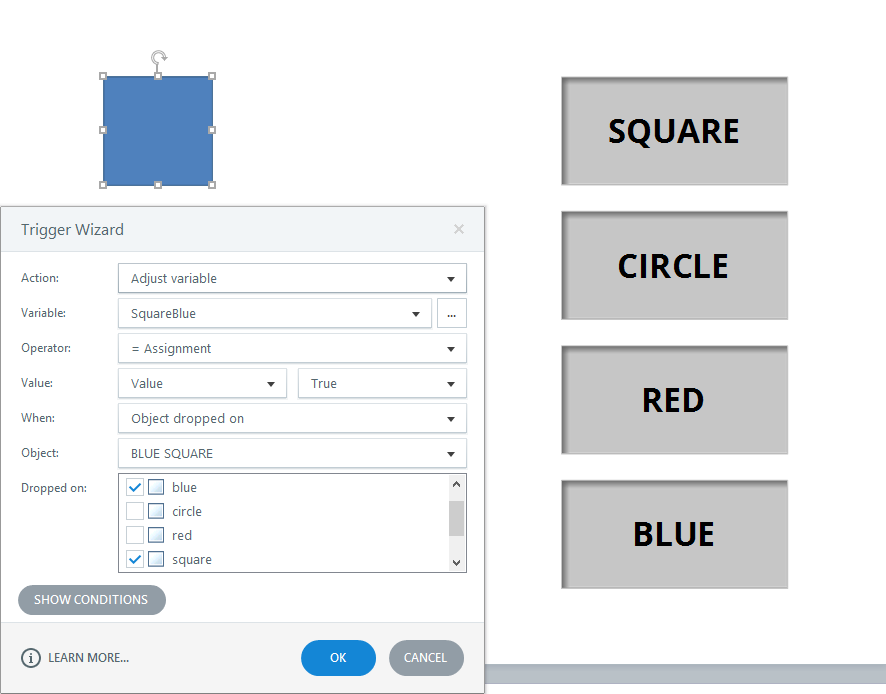The width and height of the screenshot is (886, 694).
Task: Click the info icon beside Learn More
Action: pyautogui.click(x=31, y=658)
